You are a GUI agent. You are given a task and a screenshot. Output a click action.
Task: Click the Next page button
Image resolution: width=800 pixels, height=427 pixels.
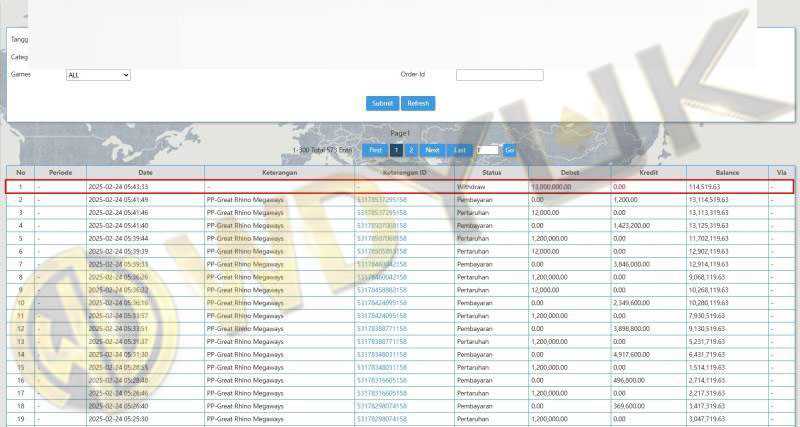click(432, 150)
